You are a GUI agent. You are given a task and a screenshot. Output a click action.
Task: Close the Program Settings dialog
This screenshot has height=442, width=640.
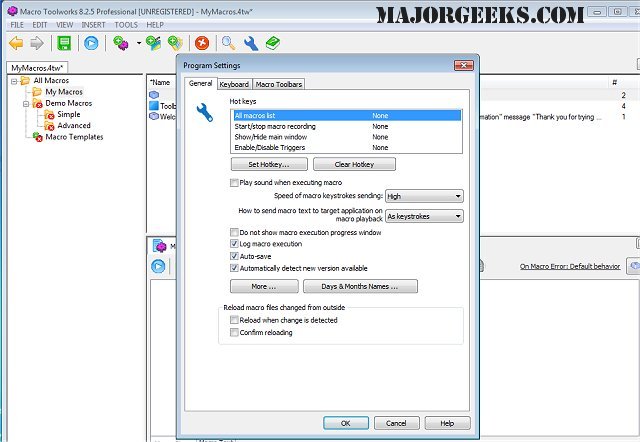tap(464, 65)
